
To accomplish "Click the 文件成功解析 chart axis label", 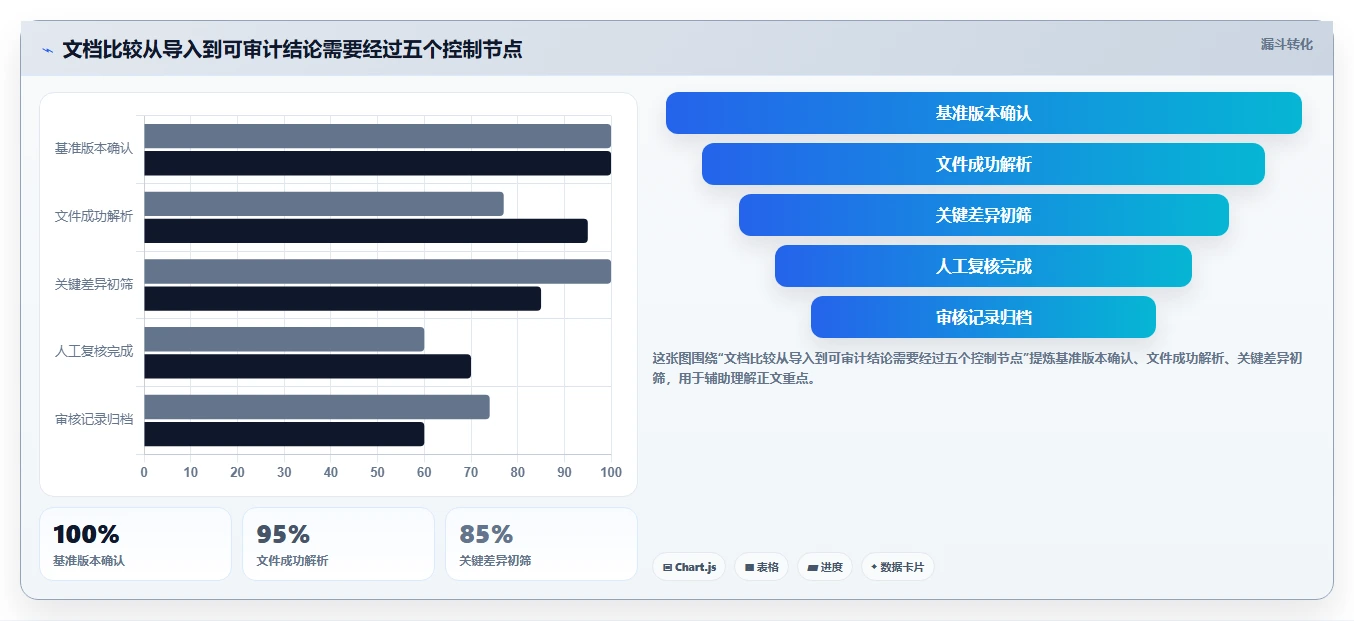I will [94, 216].
